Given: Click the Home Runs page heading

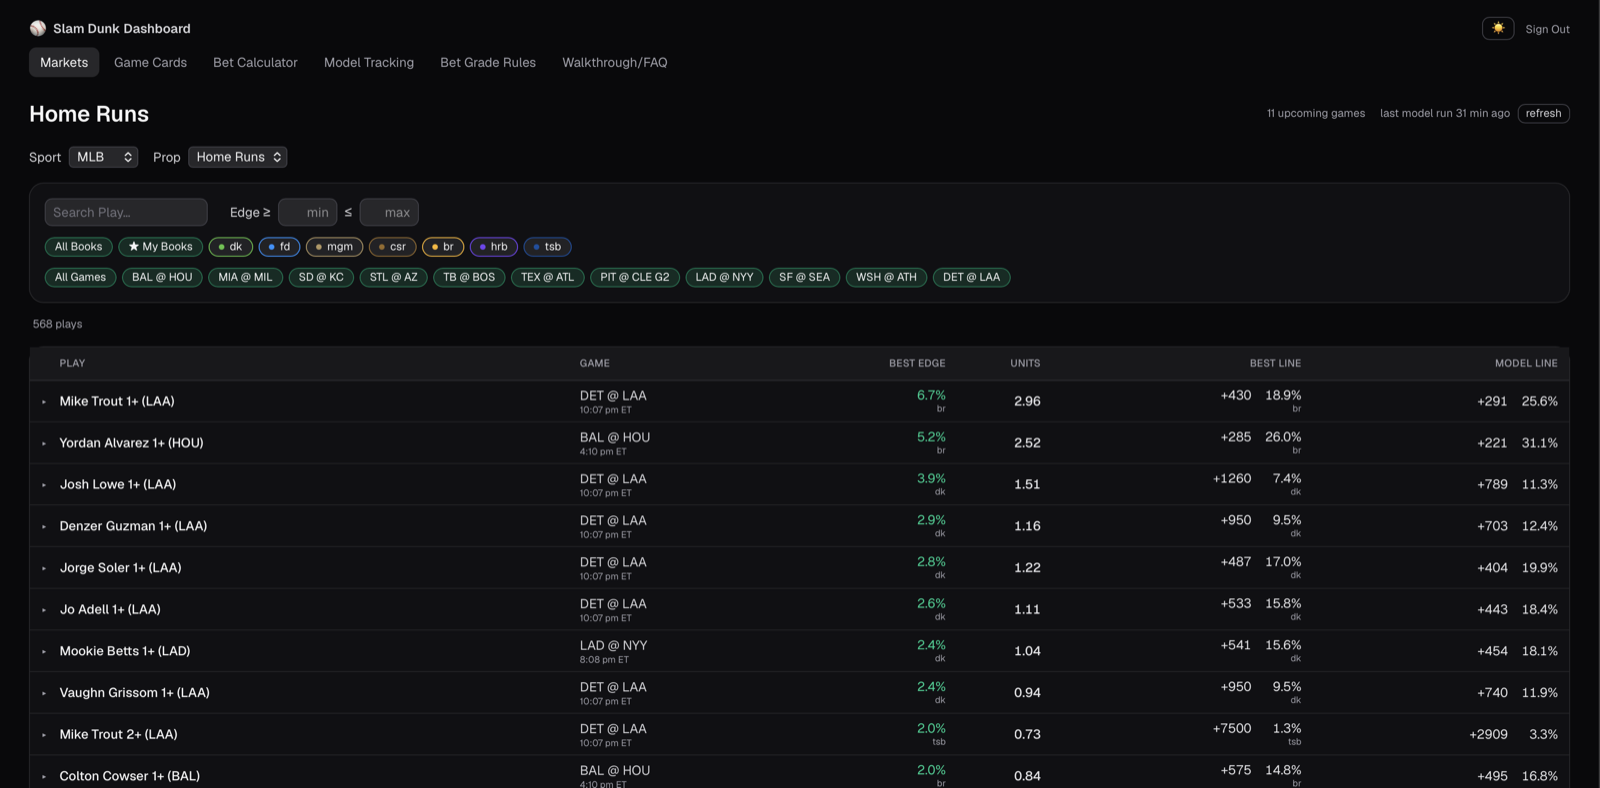Looking at the screenshot, I should (89, 114).
